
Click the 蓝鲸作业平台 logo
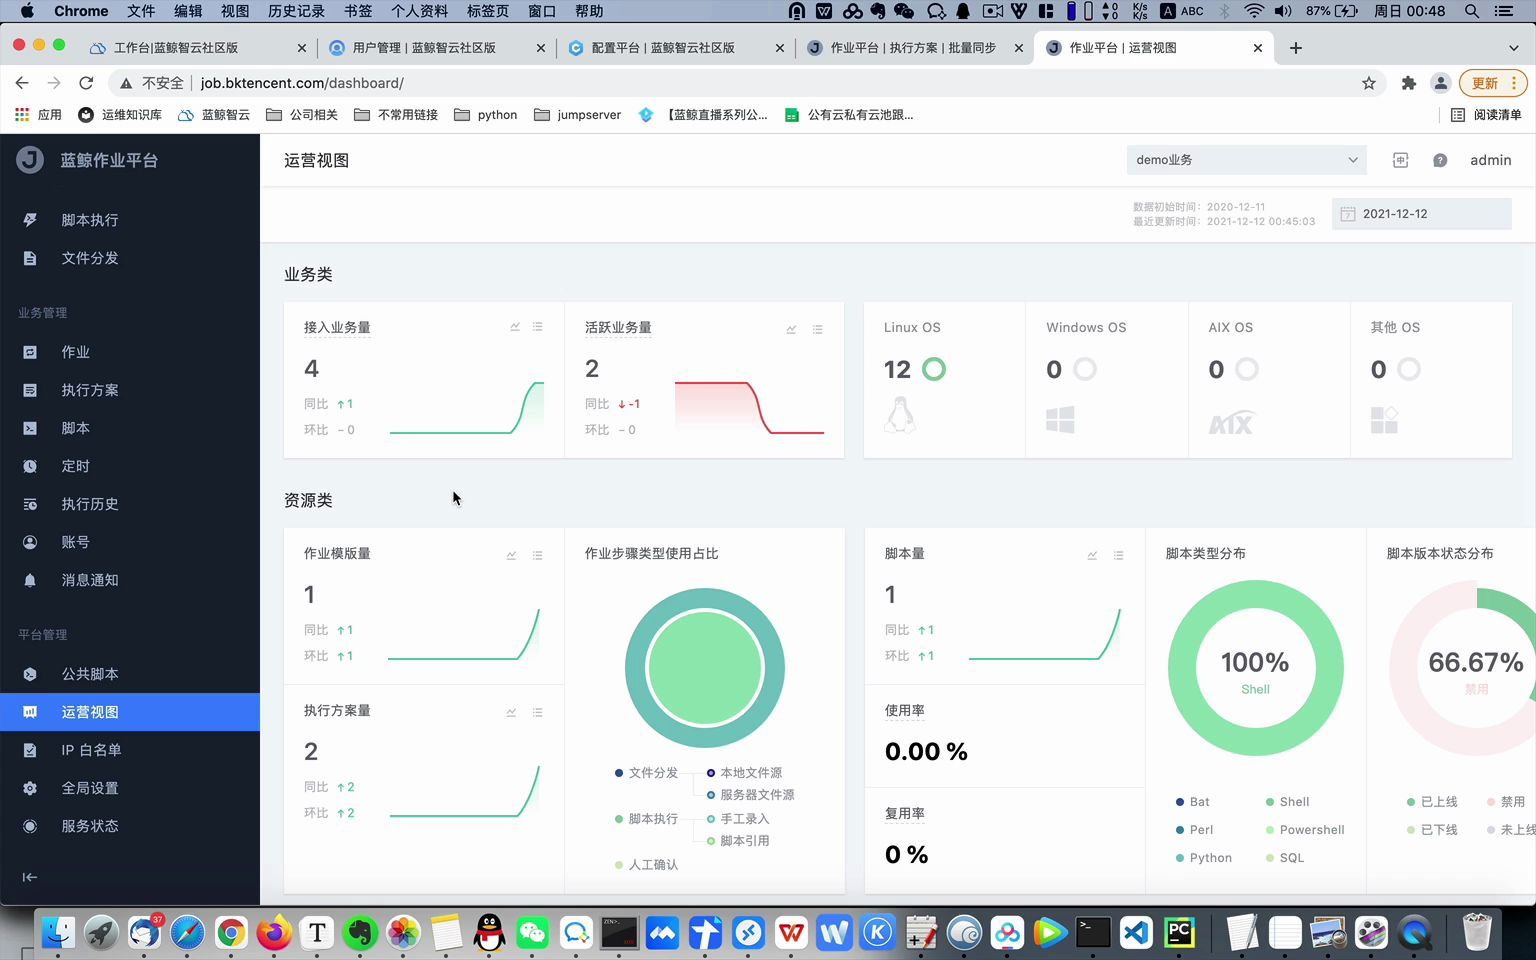[30, 160]
